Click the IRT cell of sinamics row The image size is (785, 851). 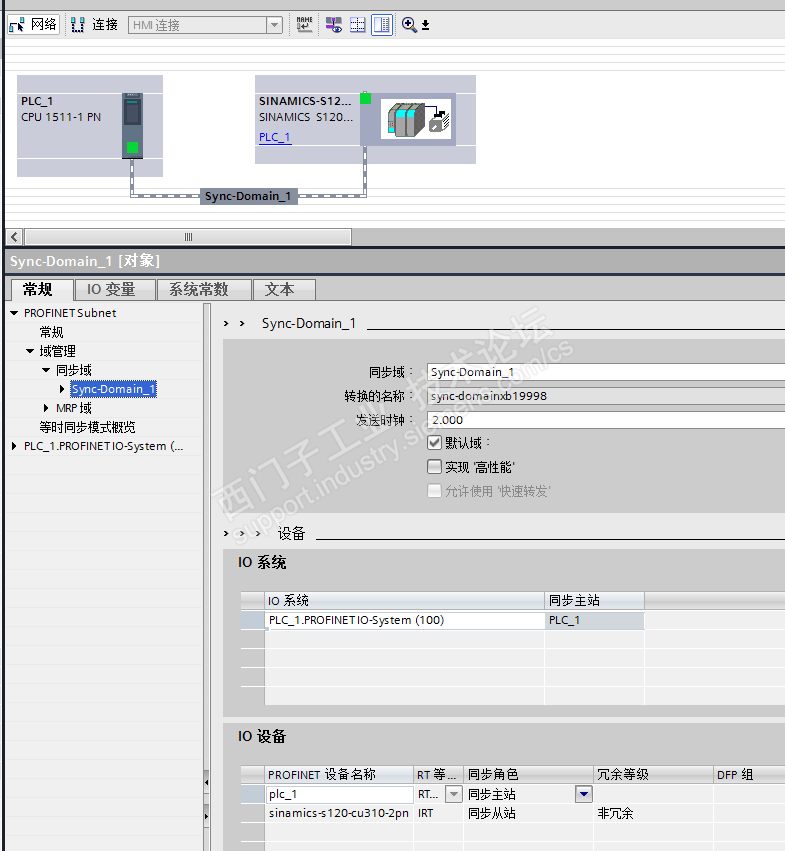[439, 814]
